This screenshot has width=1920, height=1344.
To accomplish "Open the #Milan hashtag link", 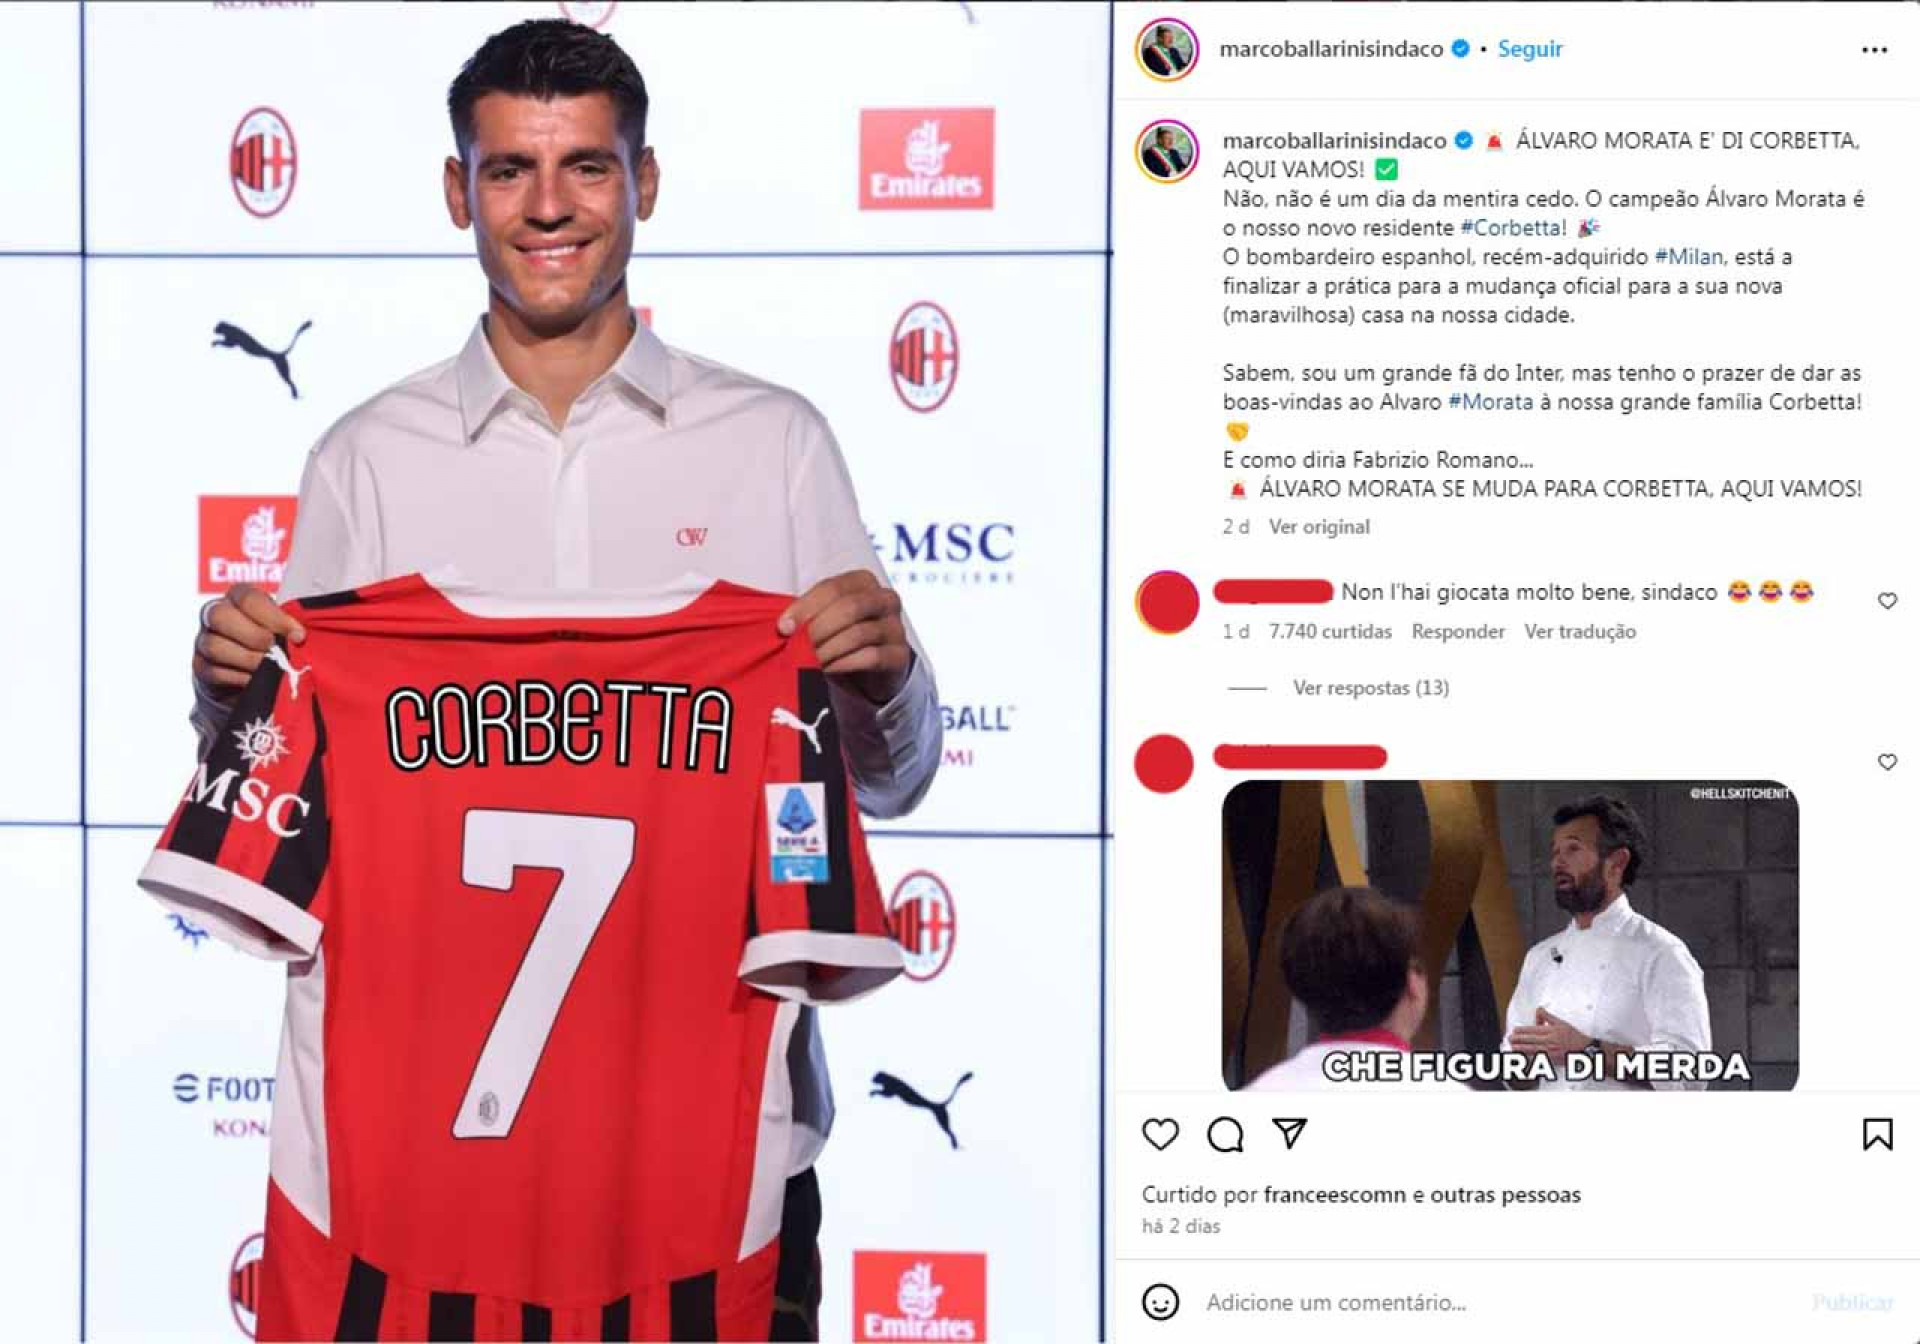I will (x=1688, y=256).
